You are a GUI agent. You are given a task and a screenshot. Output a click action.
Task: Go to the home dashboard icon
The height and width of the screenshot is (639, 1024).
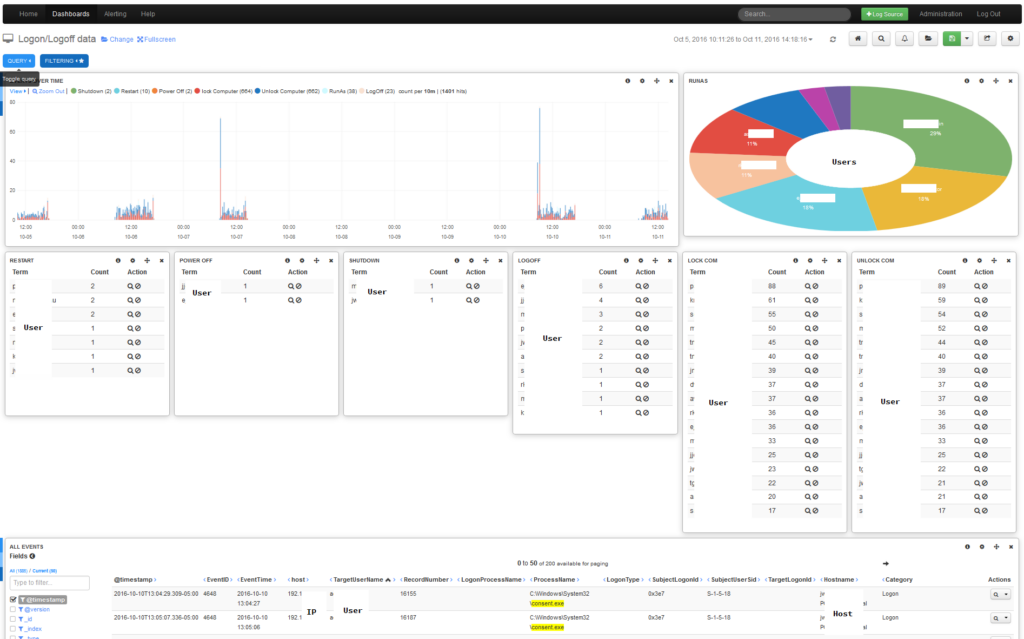857,39
